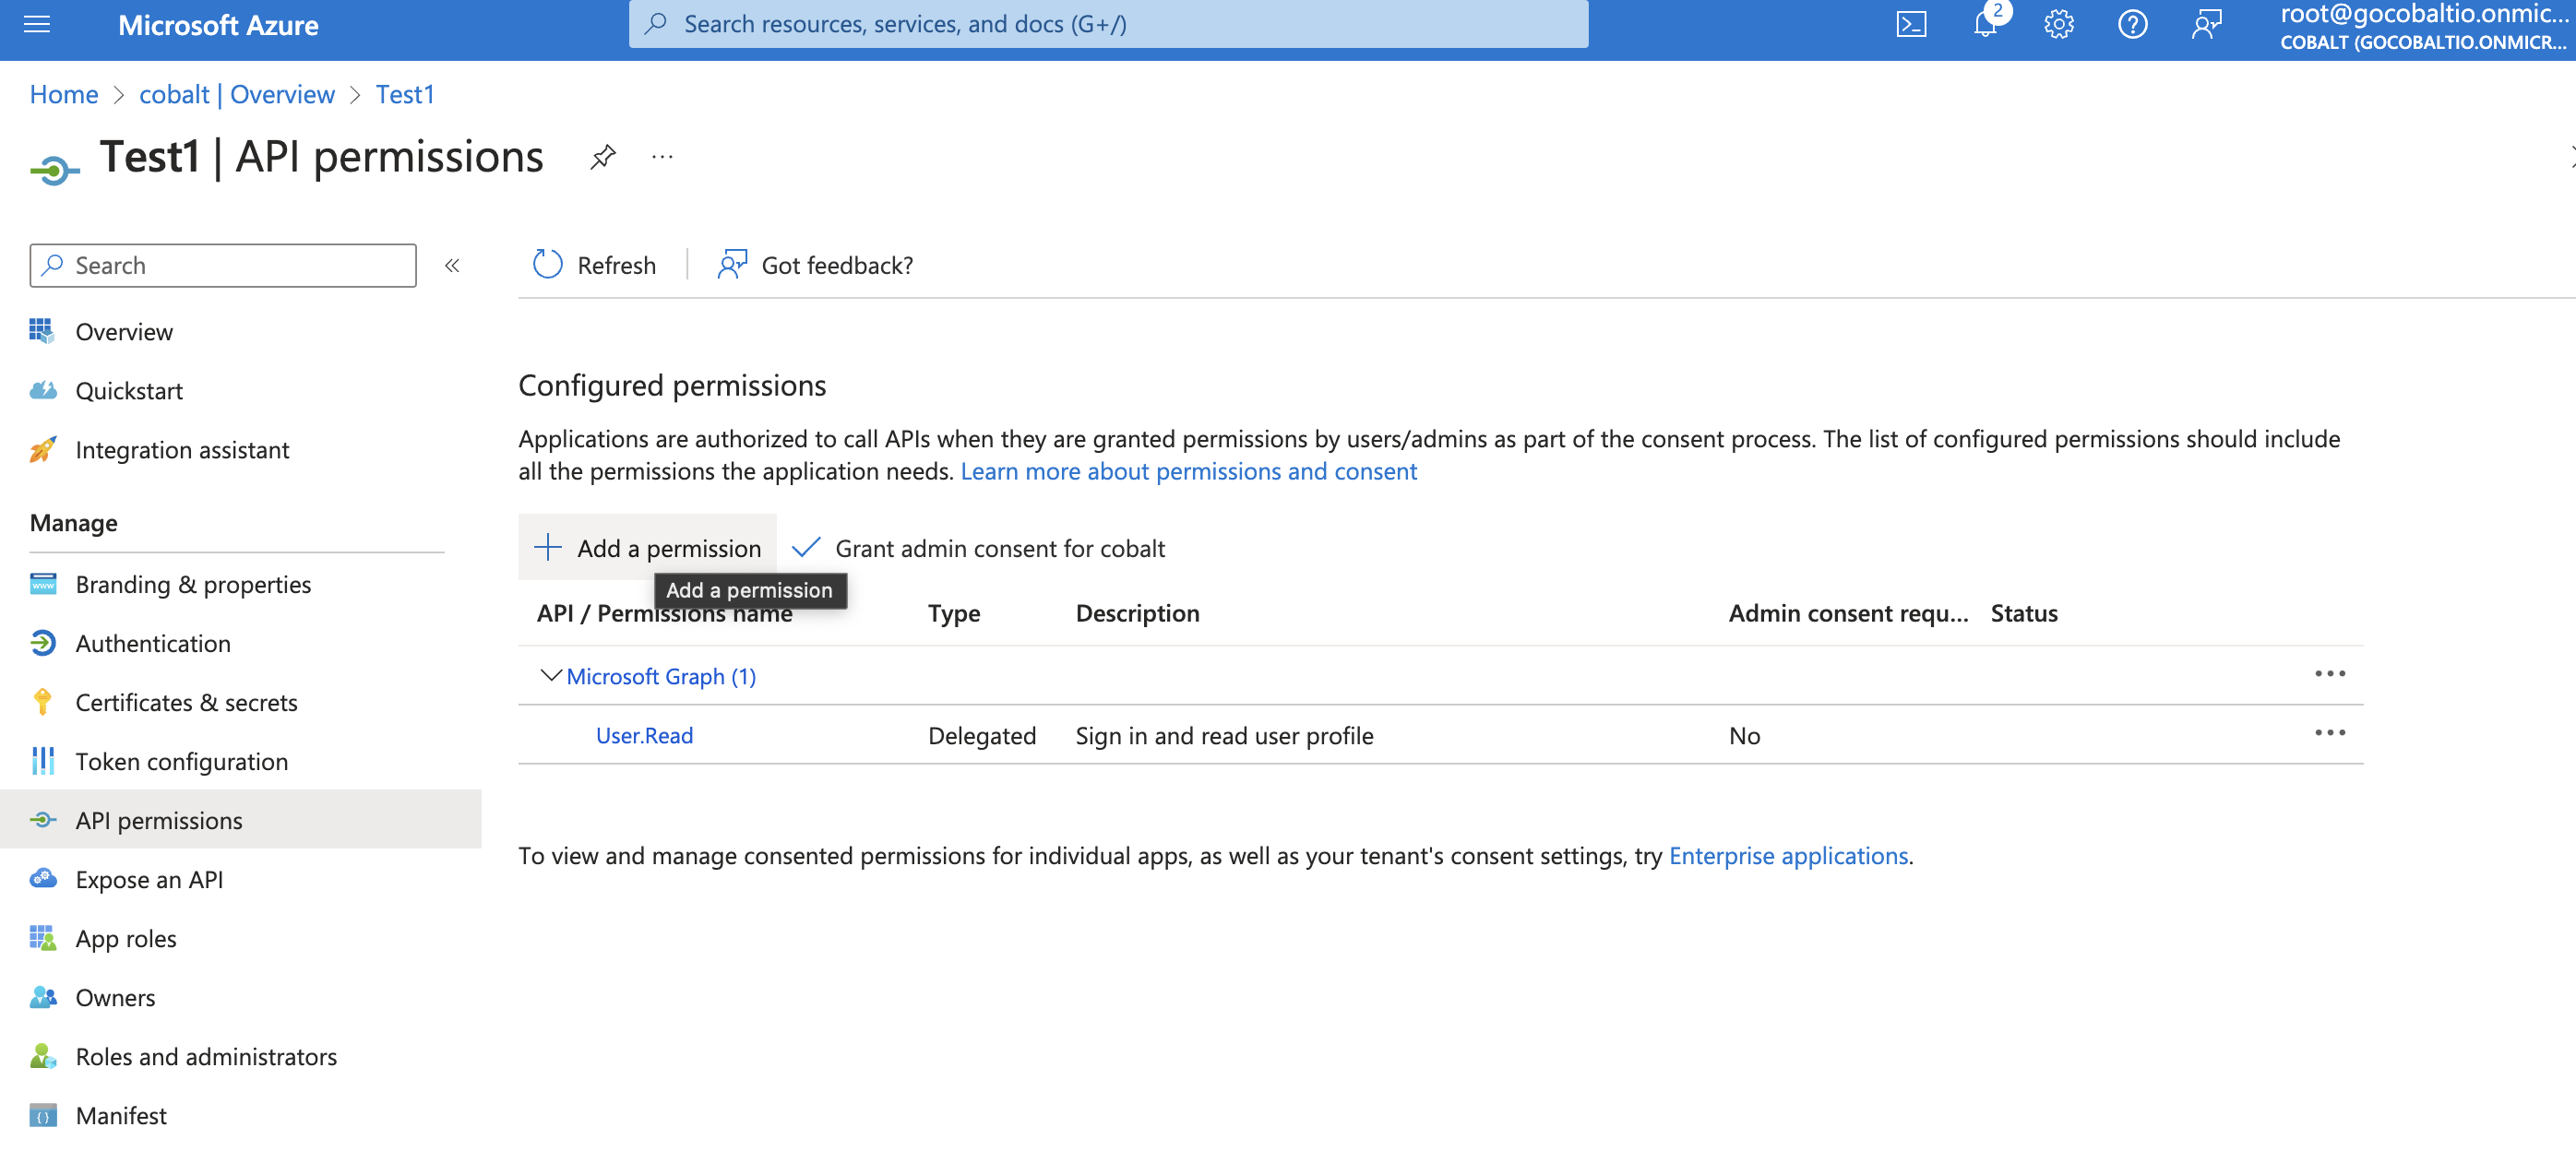Open the settings gear icon
This screenshot has width=2576, height=1151.
[2057, 24]
